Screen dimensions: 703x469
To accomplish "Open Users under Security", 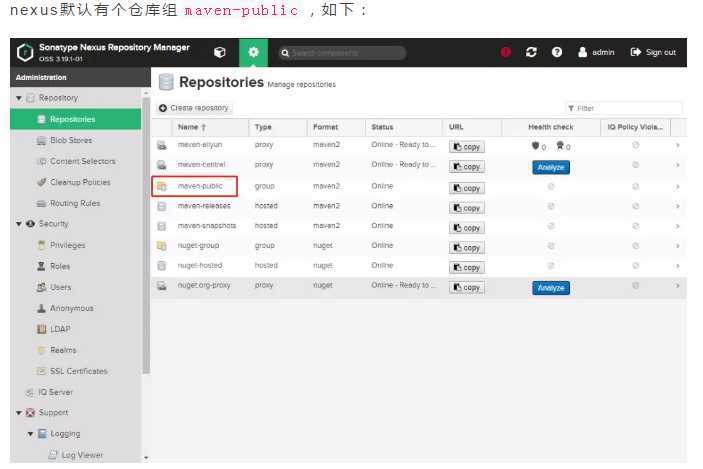I will click(60, 287).
